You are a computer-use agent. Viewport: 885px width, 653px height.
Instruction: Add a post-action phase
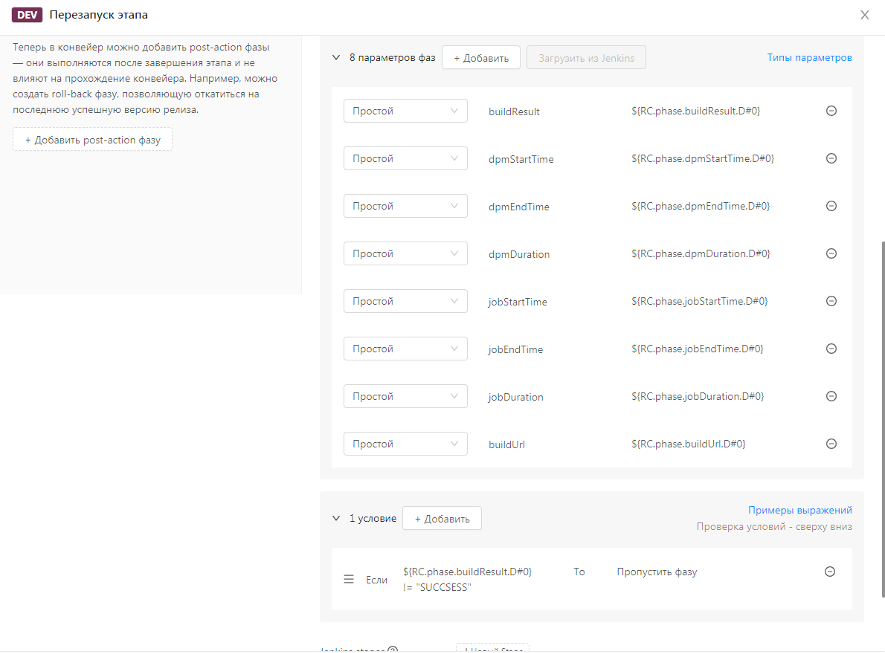point(93,140)
